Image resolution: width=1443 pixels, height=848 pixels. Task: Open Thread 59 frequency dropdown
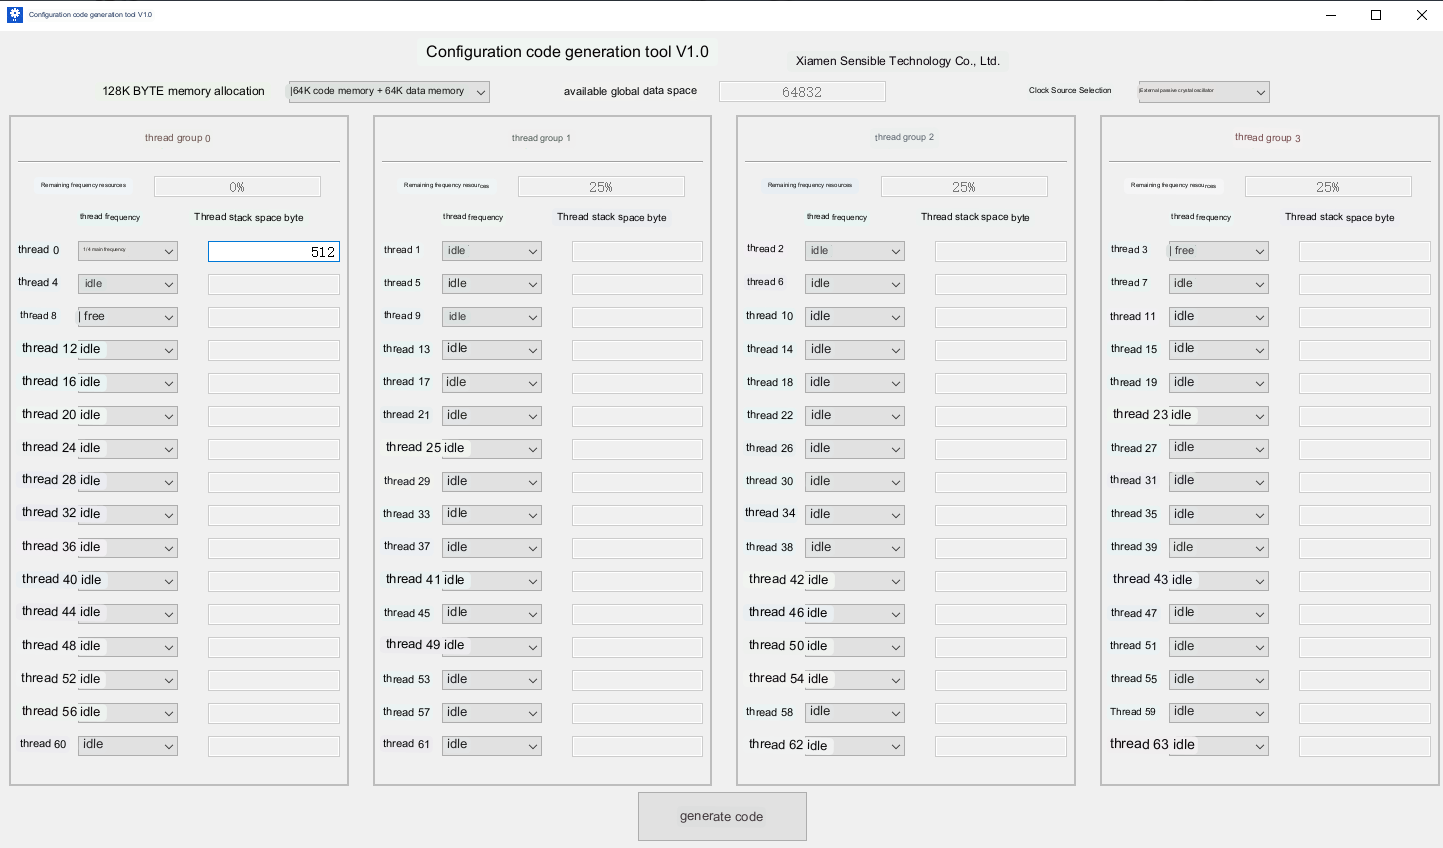(x=1219, y=713)
